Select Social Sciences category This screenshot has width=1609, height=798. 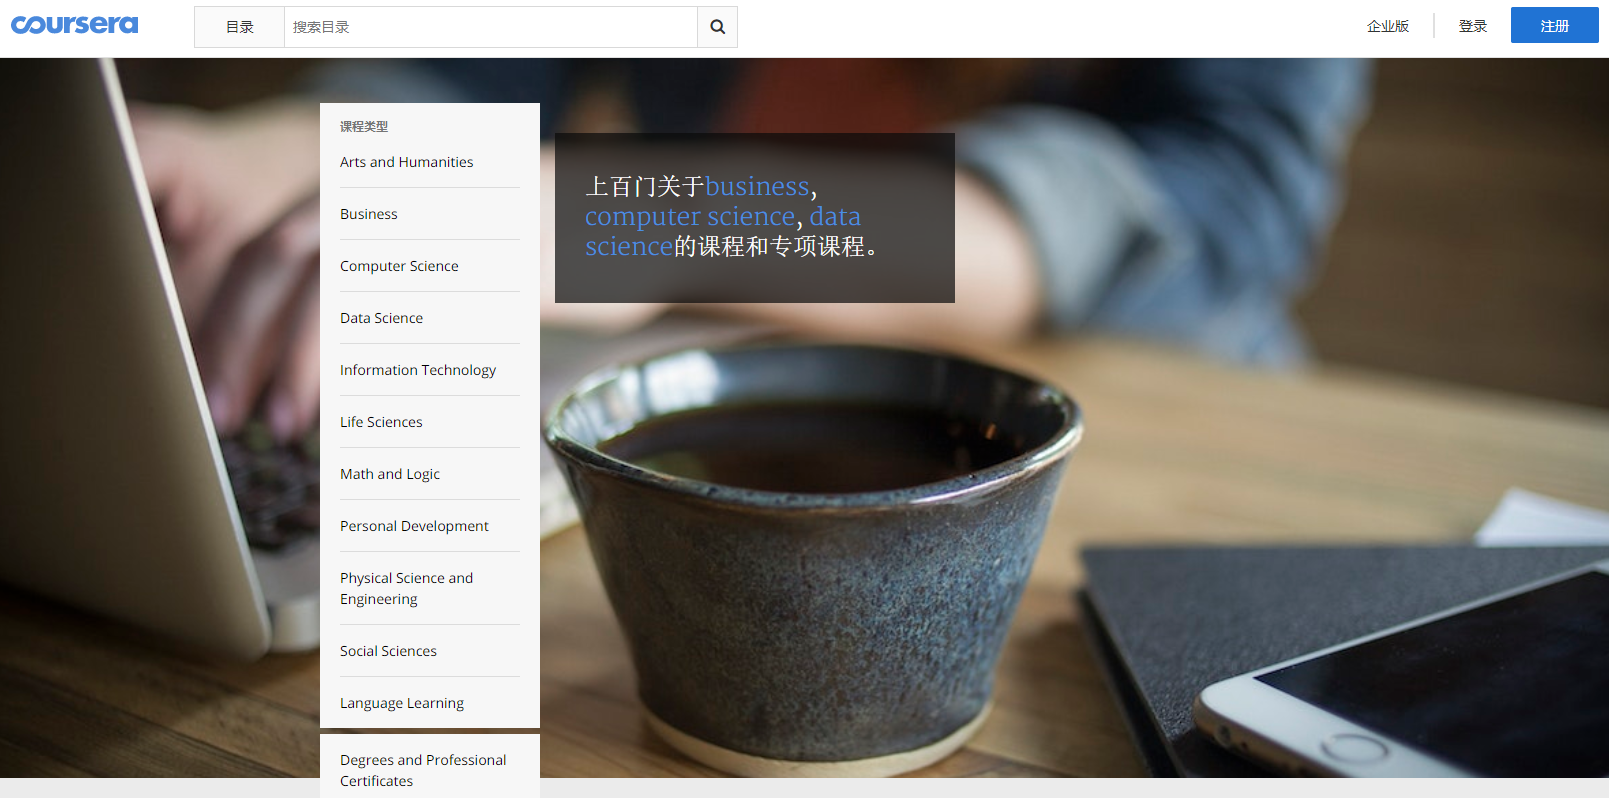tap(388, 651)
